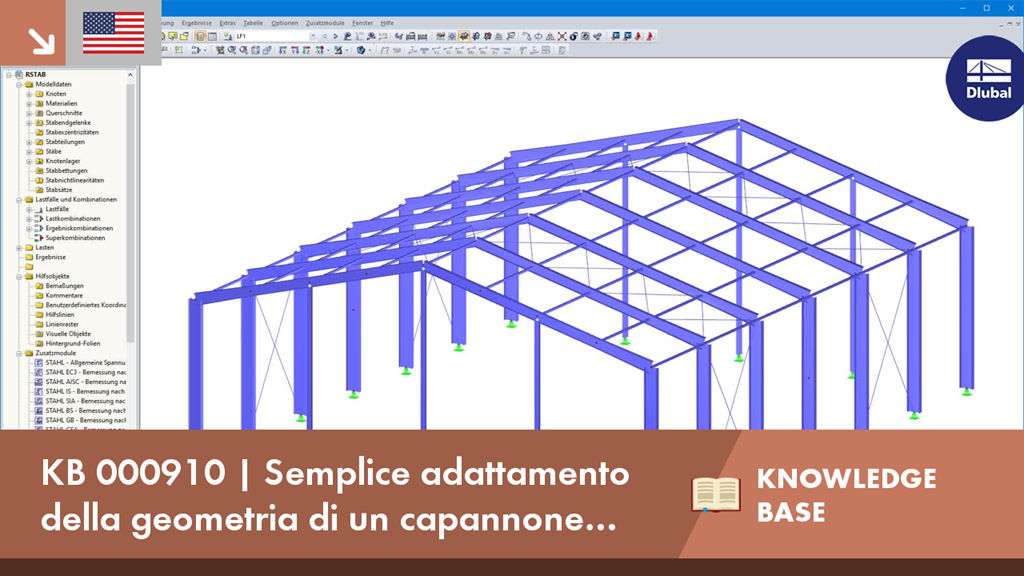Open STAHL AISC module entry
Image resolution: width=1024 pixels, height=576 pixels.
click(86, 382)
